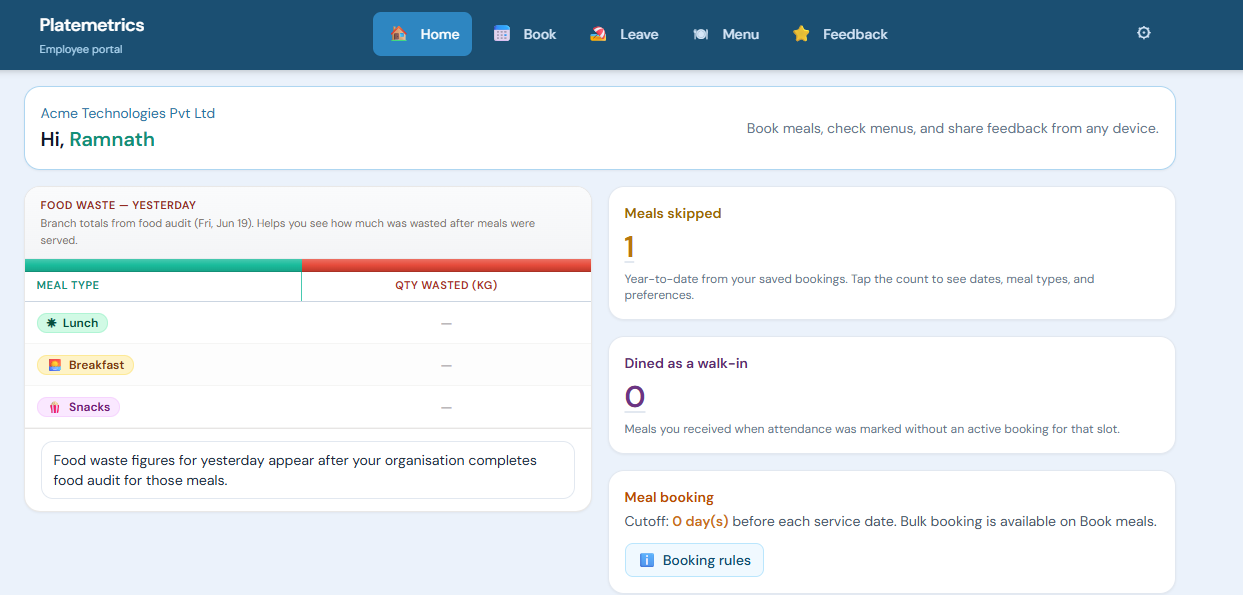
Task: Open the Booking rules button
Action: tap(694, 560)
